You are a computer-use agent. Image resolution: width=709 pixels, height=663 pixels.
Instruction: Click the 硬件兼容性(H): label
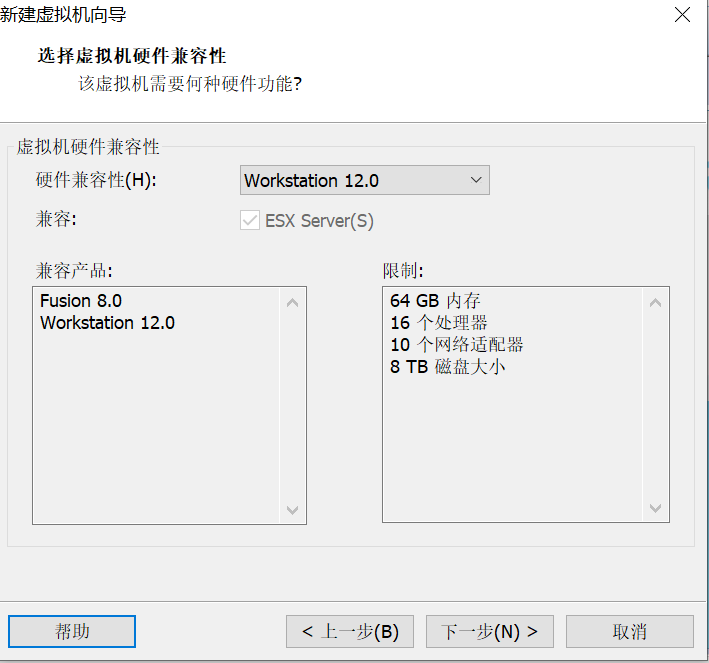[x=97, y=181]
